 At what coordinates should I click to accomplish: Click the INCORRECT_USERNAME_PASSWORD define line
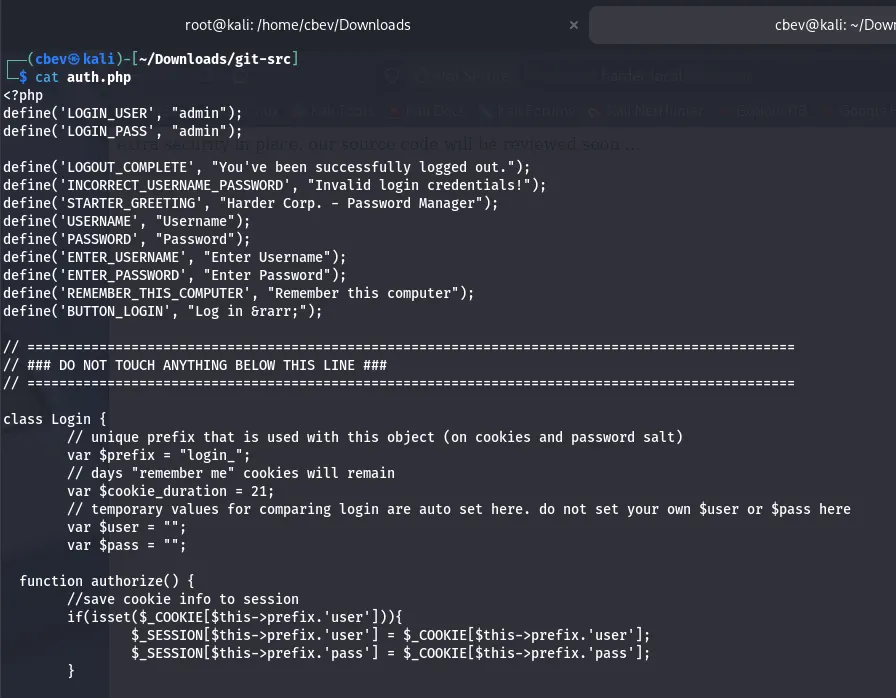[x=275, y=185]
